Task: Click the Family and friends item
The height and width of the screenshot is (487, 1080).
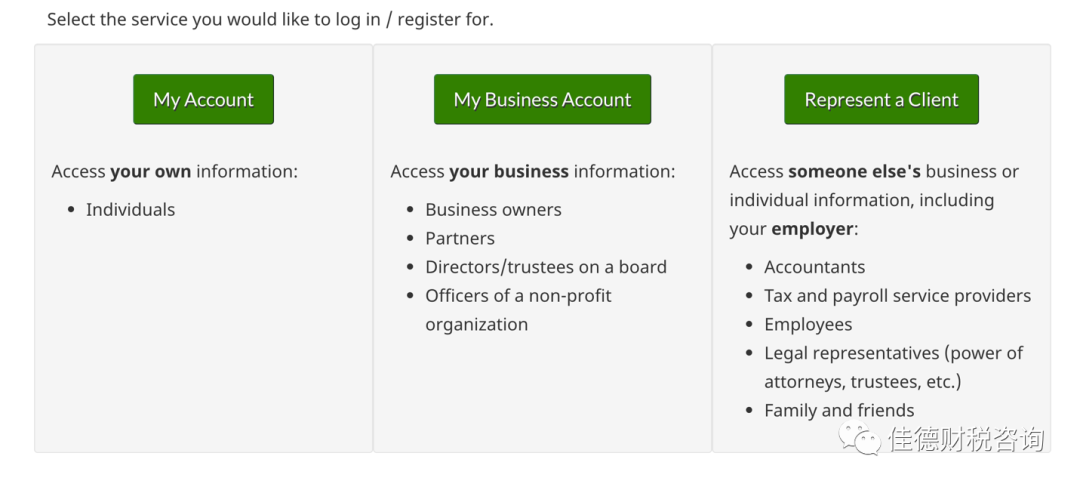Action: (x=839, y=410)
